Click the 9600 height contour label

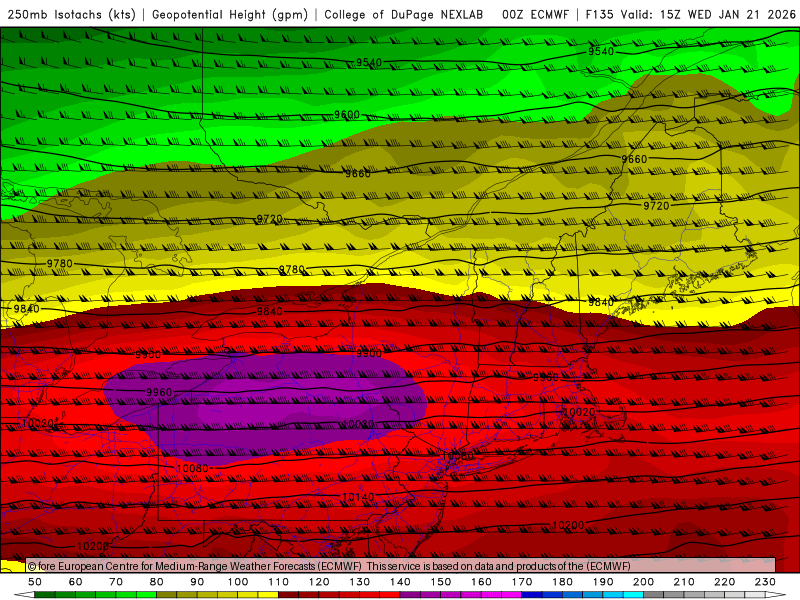(x=346, y=115)
